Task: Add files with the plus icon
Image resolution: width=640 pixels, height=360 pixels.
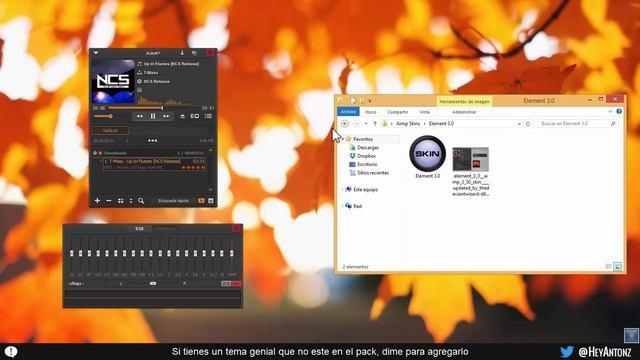Action: pyautogui.click(x=97, y=201)
